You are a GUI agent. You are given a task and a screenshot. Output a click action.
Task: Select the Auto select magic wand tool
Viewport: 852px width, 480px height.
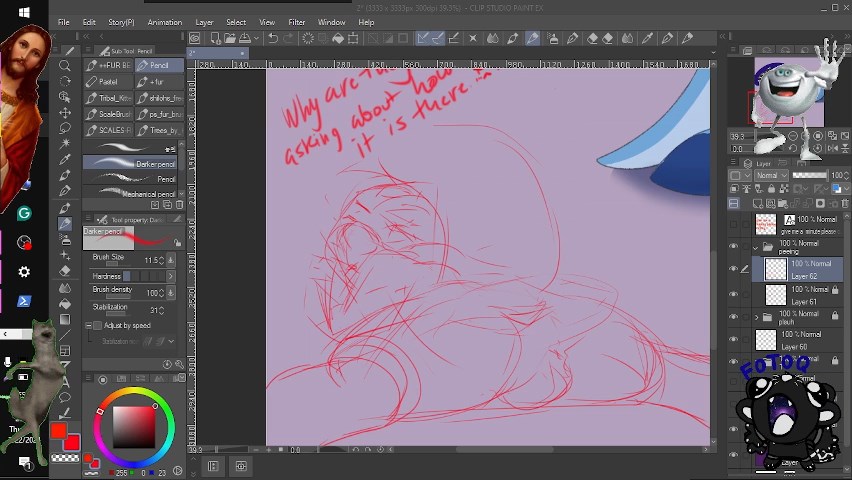coord(65,145)
